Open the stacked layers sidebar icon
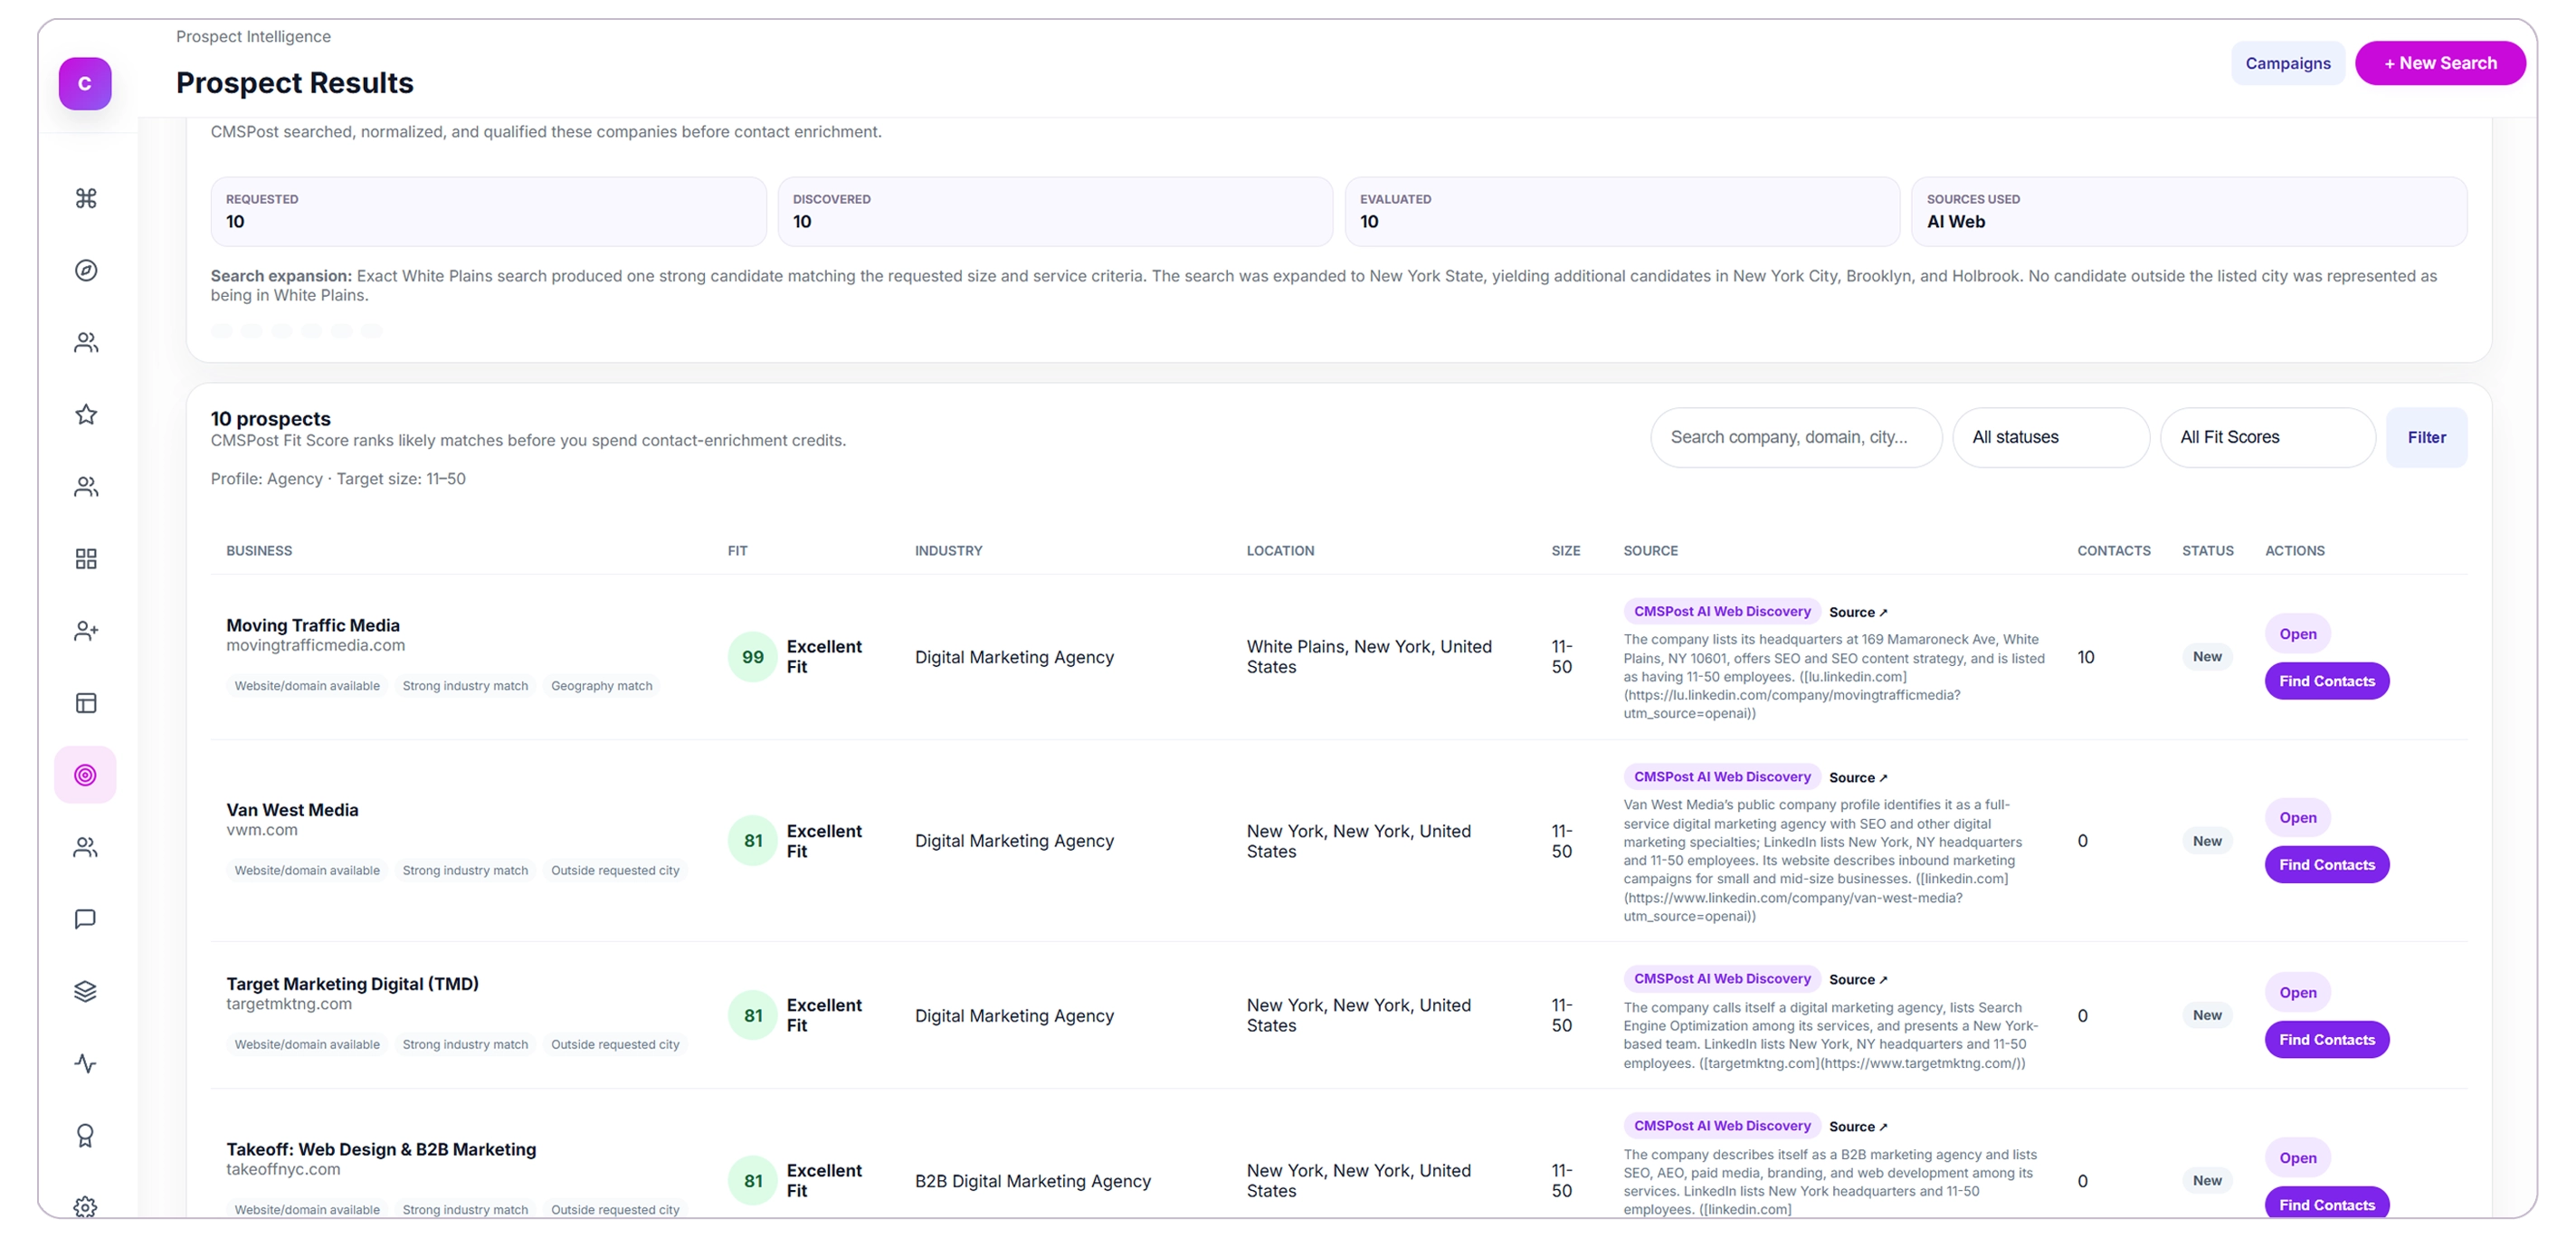Image resolution: width=2576 pixels, height=1238 pixels. (86, 991)
